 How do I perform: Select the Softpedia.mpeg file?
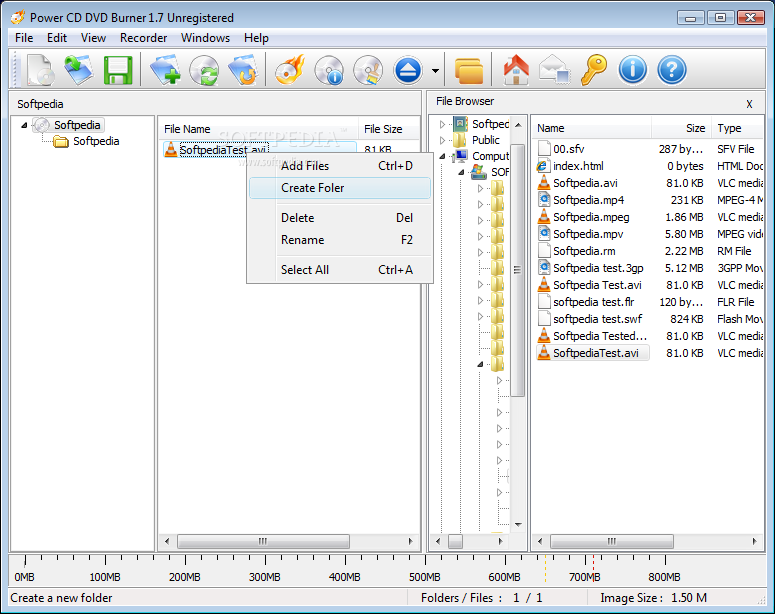591,217
